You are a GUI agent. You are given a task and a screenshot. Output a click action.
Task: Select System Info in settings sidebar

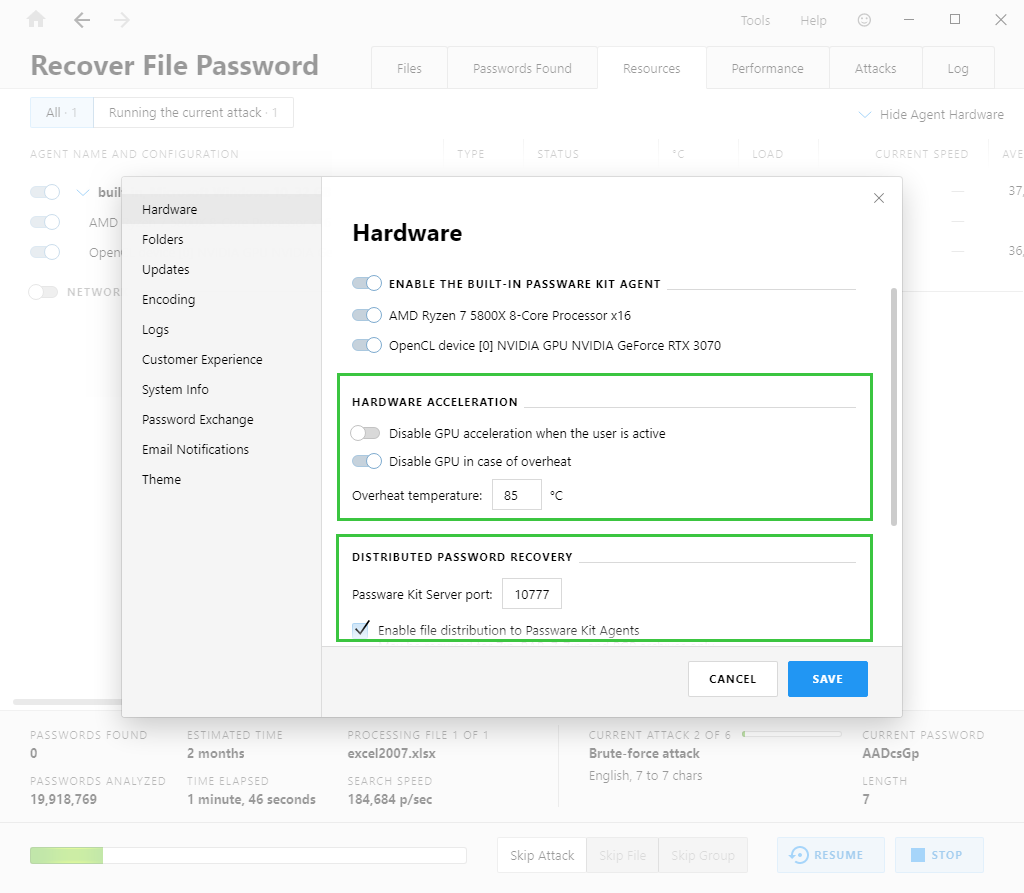pyautogui.click(x=221, y=389)
